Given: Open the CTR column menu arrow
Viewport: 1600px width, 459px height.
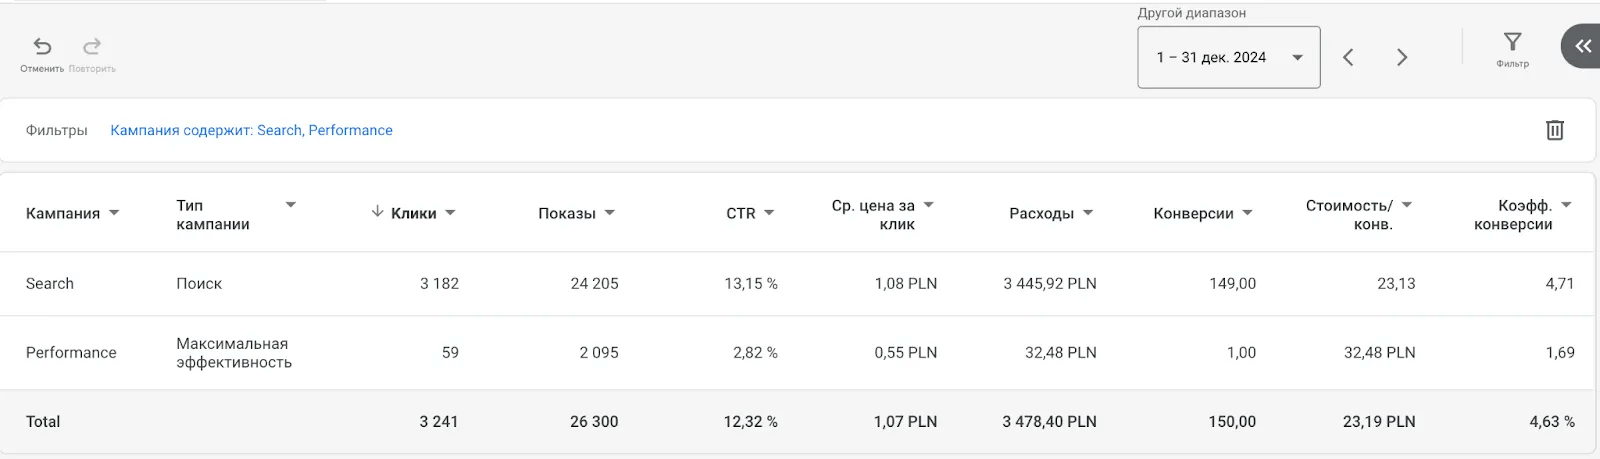Looking at the screenshot, I should (x=769, y=213).
